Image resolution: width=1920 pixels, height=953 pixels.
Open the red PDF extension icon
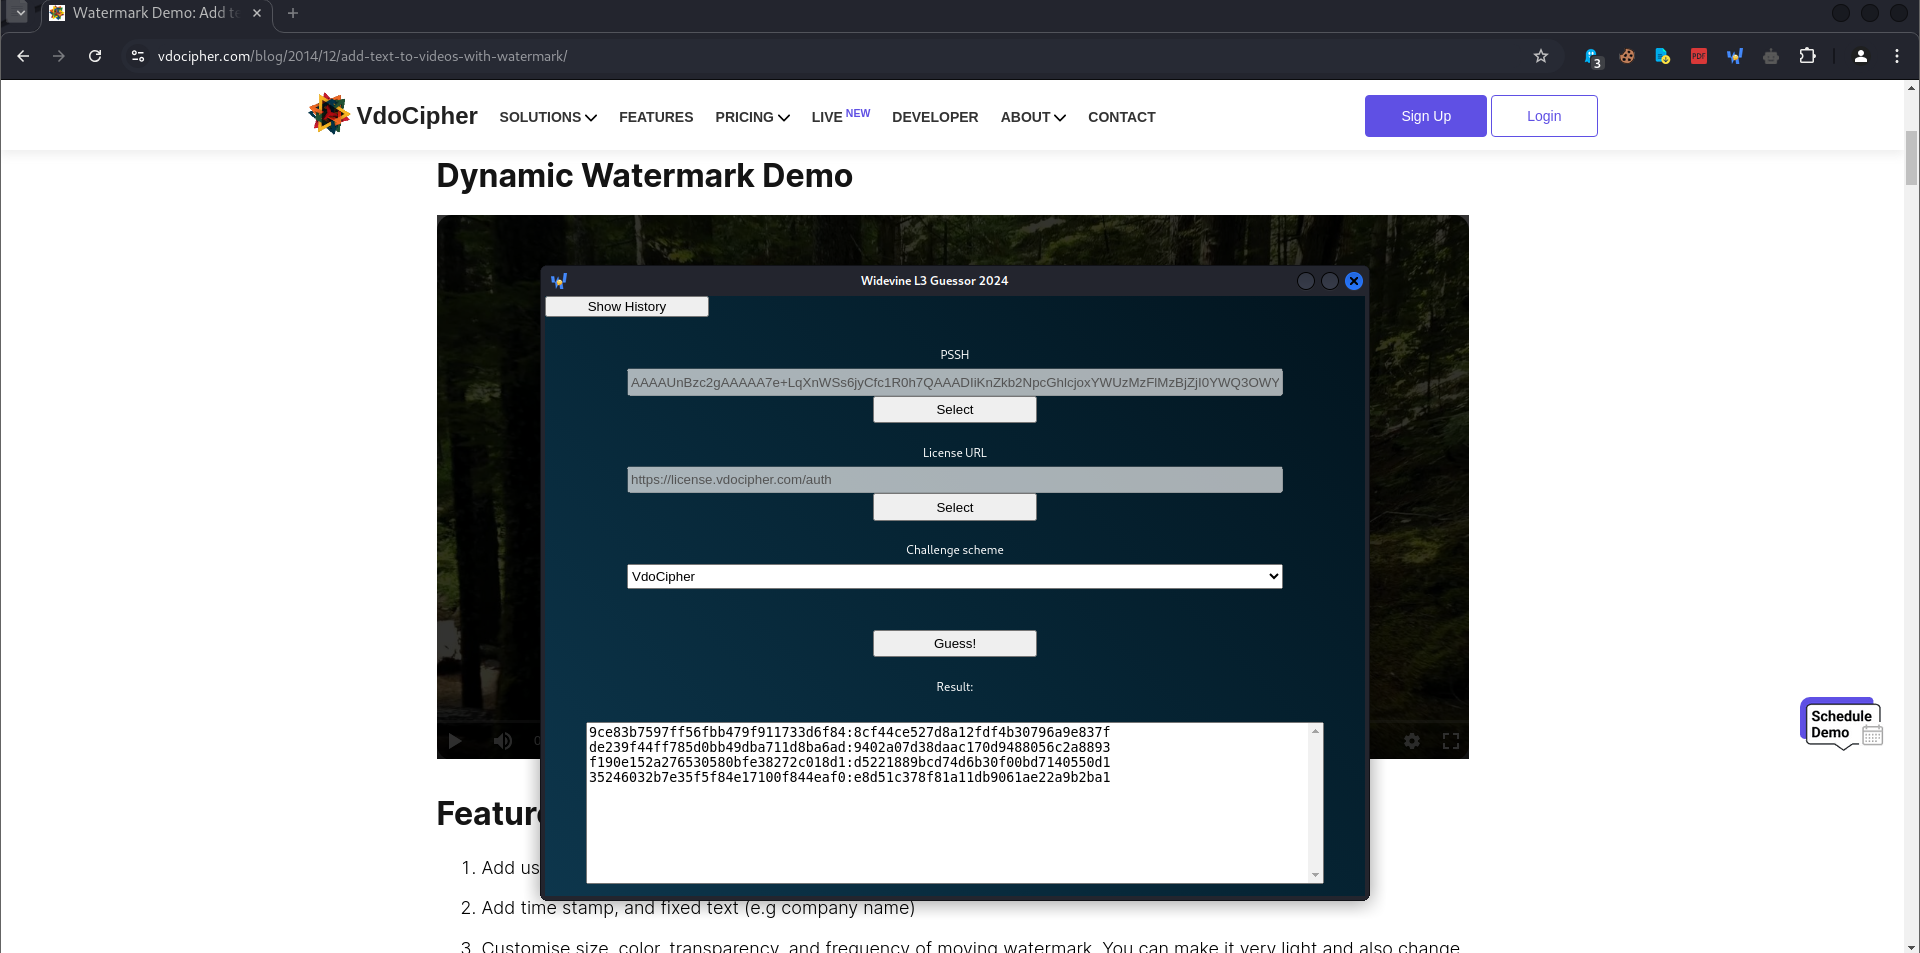pyautogui.click(x=1699, y=56)
